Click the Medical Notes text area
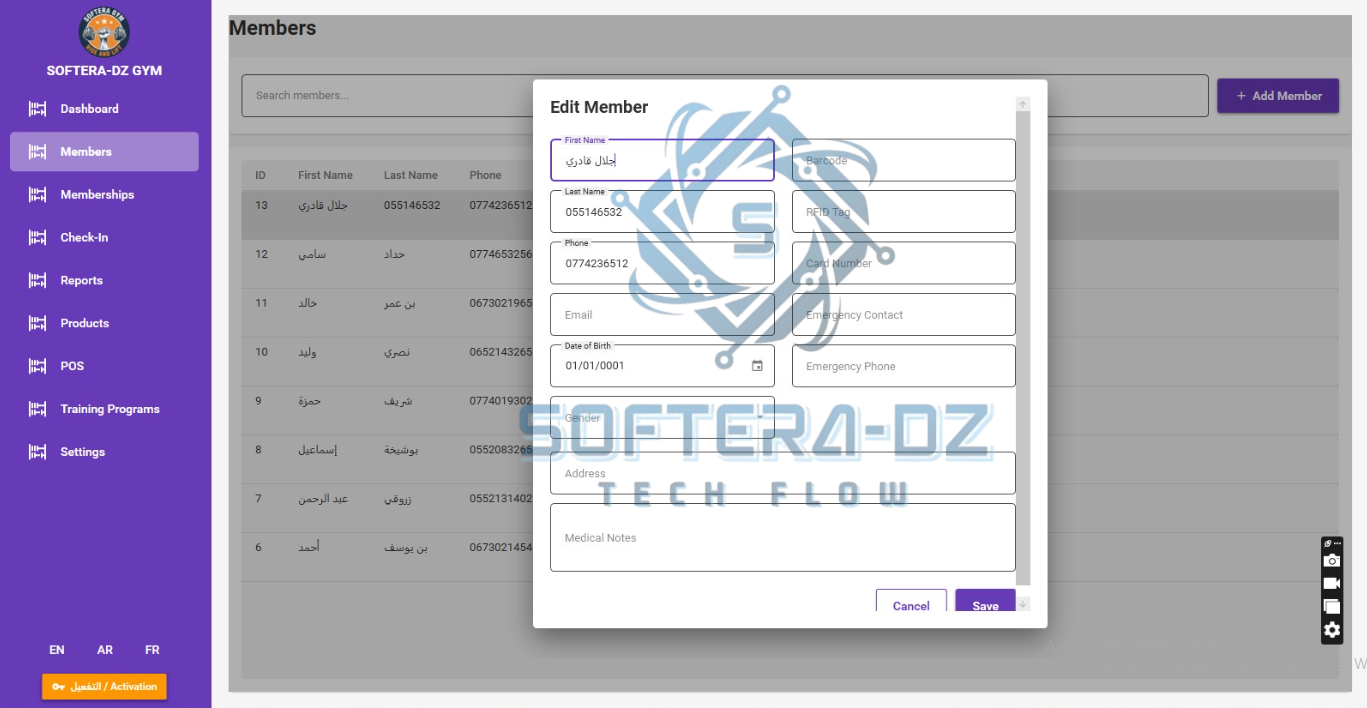This screenshot has height=708, width=1367. (x=783, y=537)
